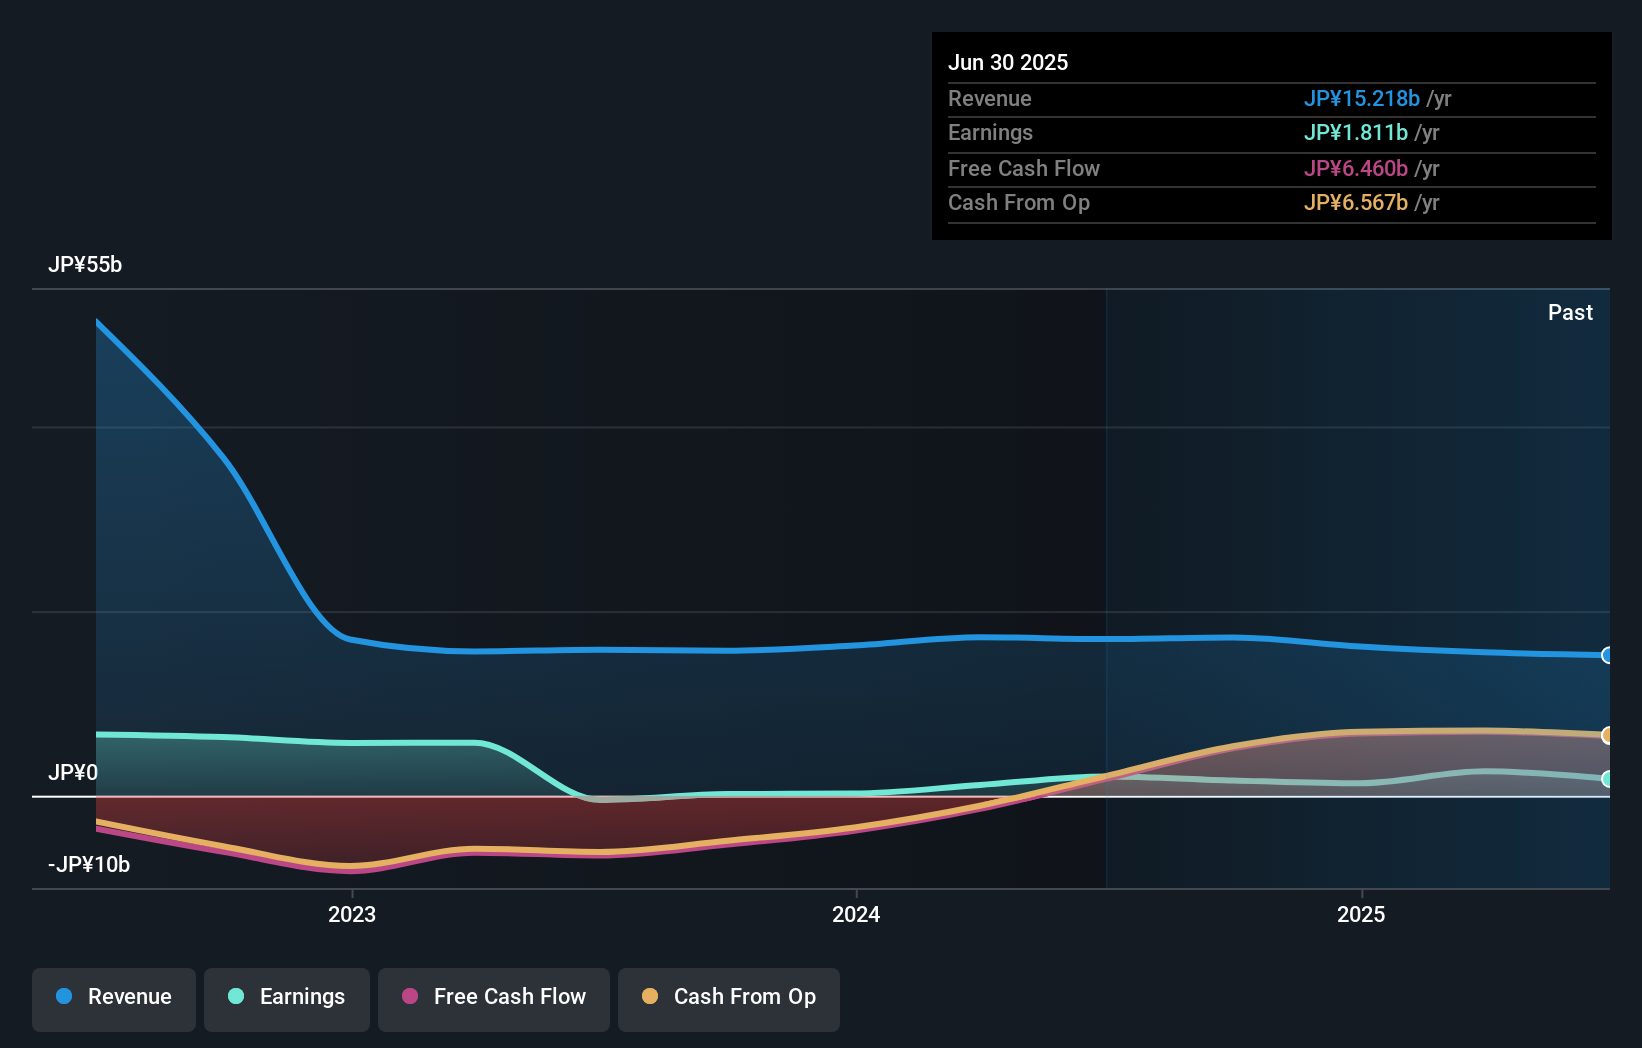
Task: Click the Past region label
Action: click(1570, 312)
